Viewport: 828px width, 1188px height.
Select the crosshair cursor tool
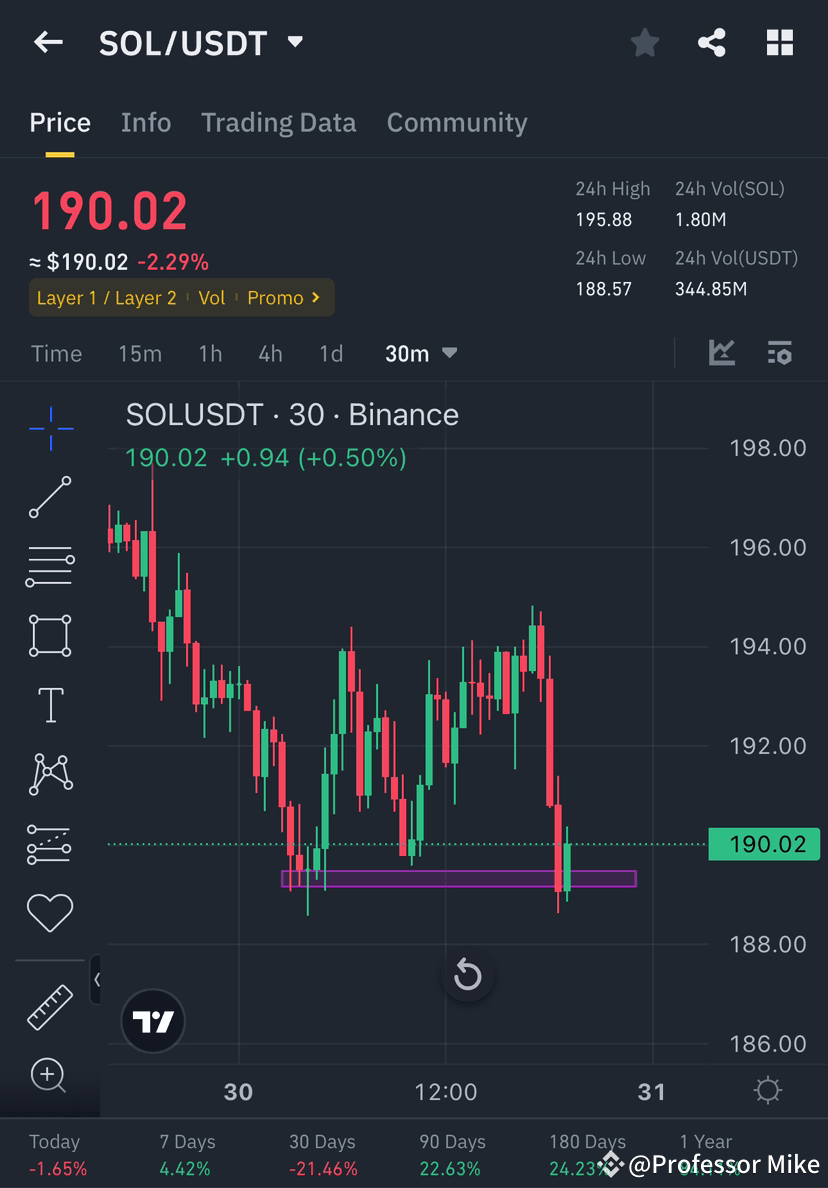click(x=50, y=428)
